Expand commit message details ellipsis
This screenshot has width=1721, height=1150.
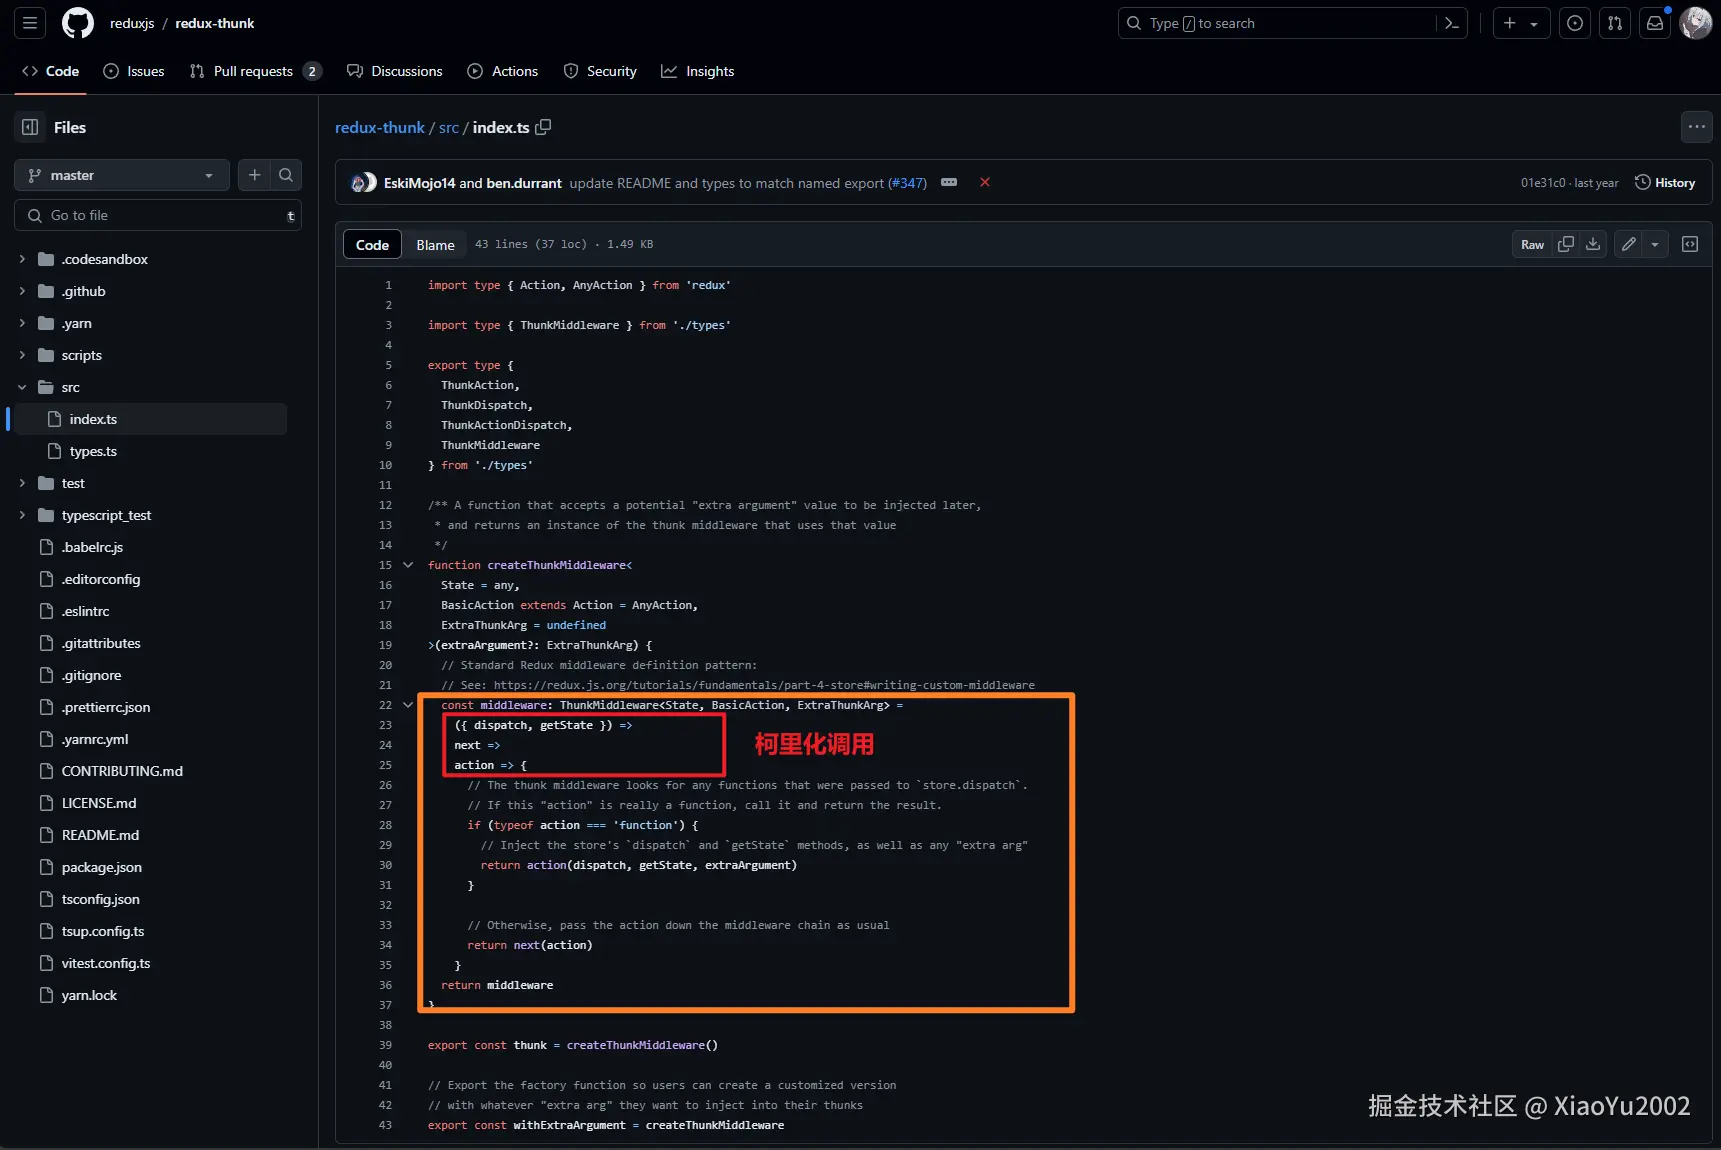click(949, 182)
